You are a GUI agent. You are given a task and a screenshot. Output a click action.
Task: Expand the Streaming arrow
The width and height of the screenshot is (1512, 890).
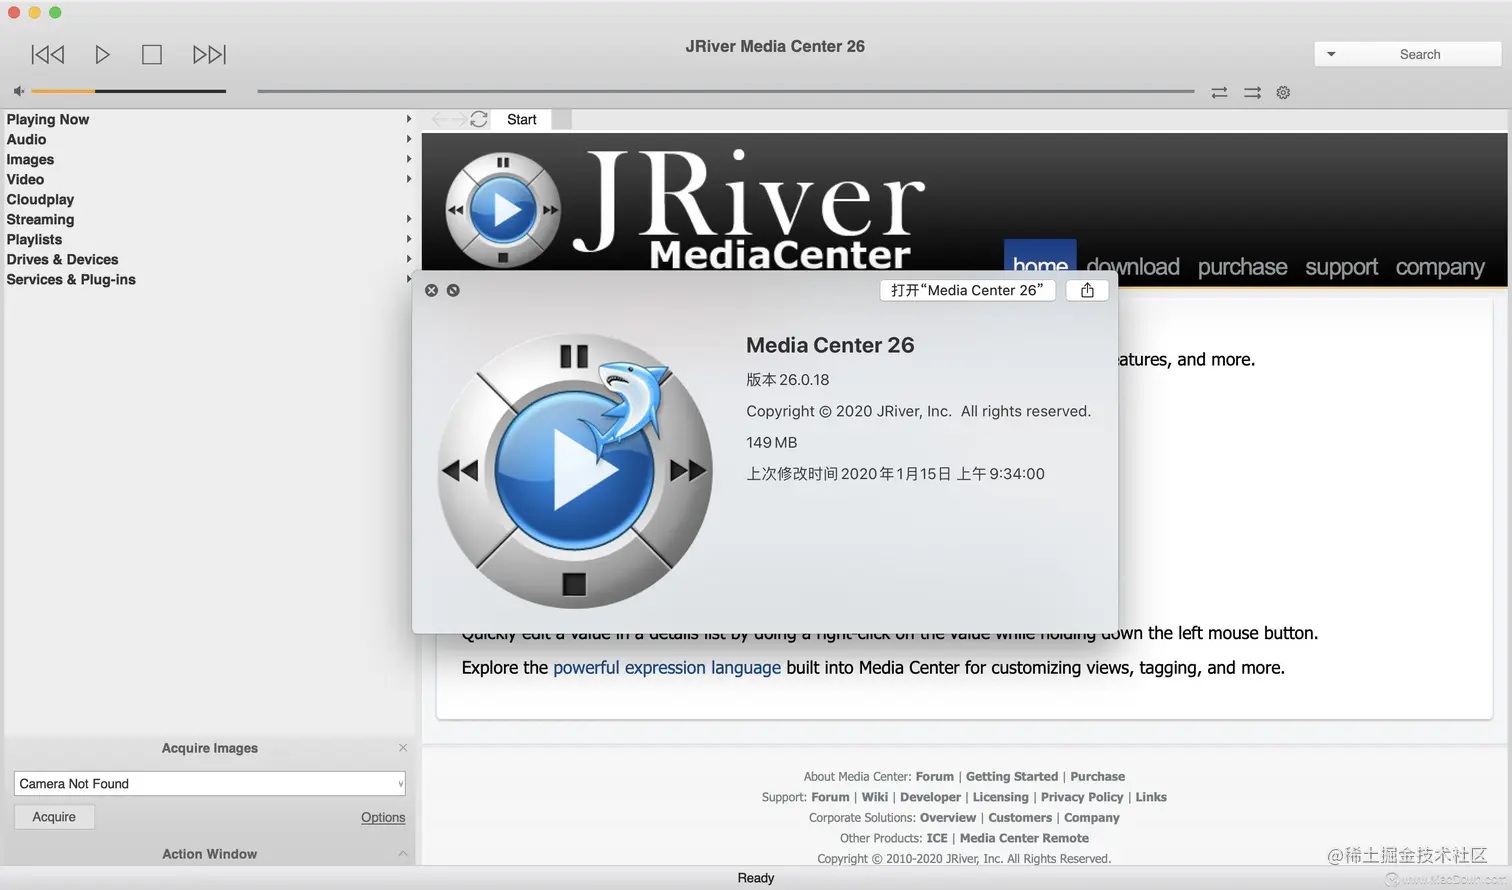[409, 219]
